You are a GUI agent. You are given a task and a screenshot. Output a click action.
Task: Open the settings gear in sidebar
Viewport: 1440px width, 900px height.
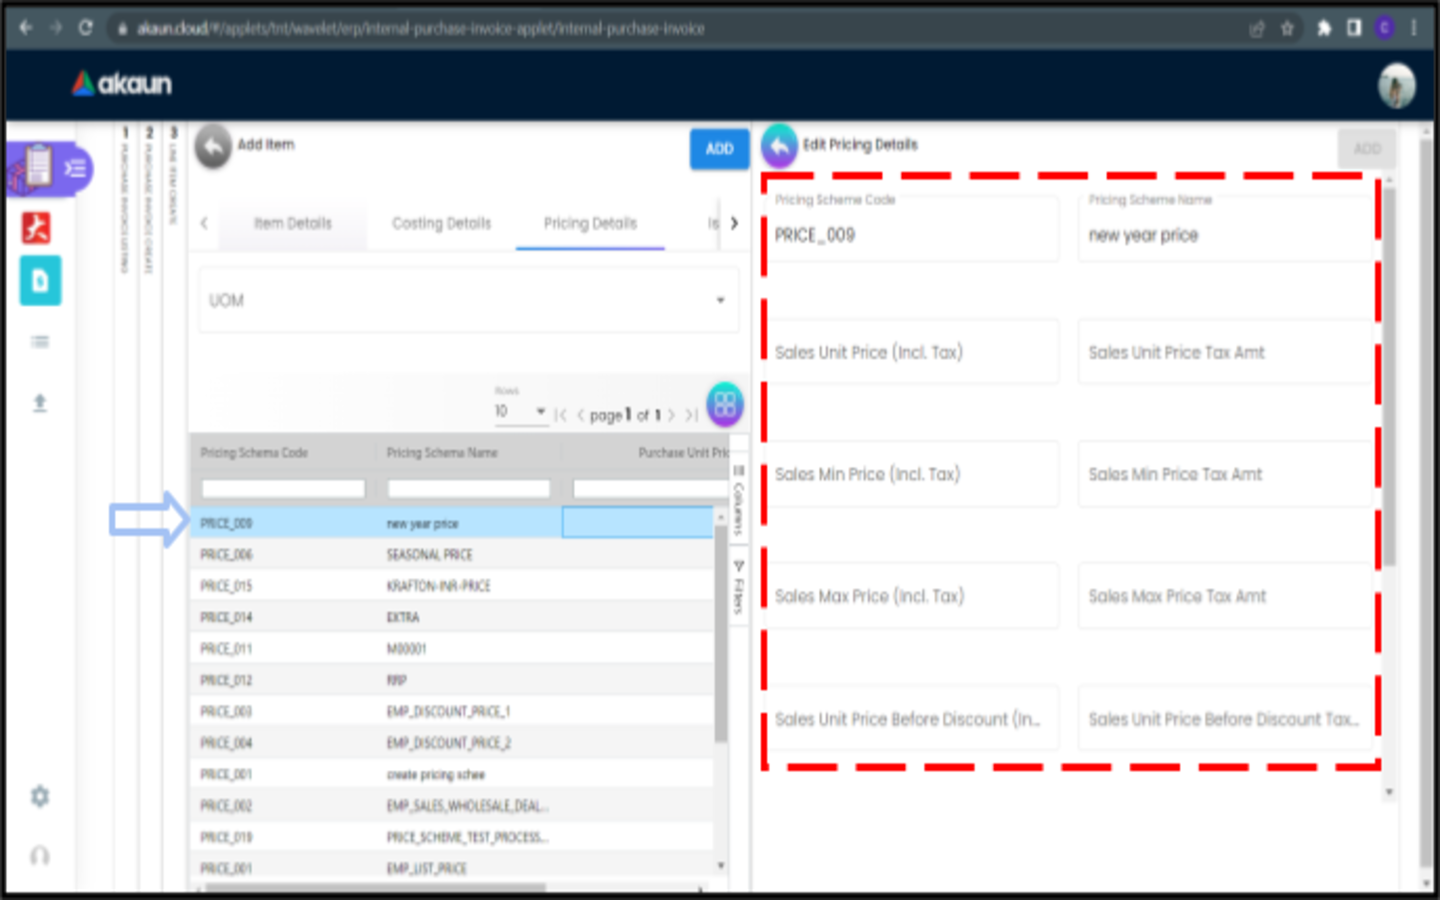point(40,797)
